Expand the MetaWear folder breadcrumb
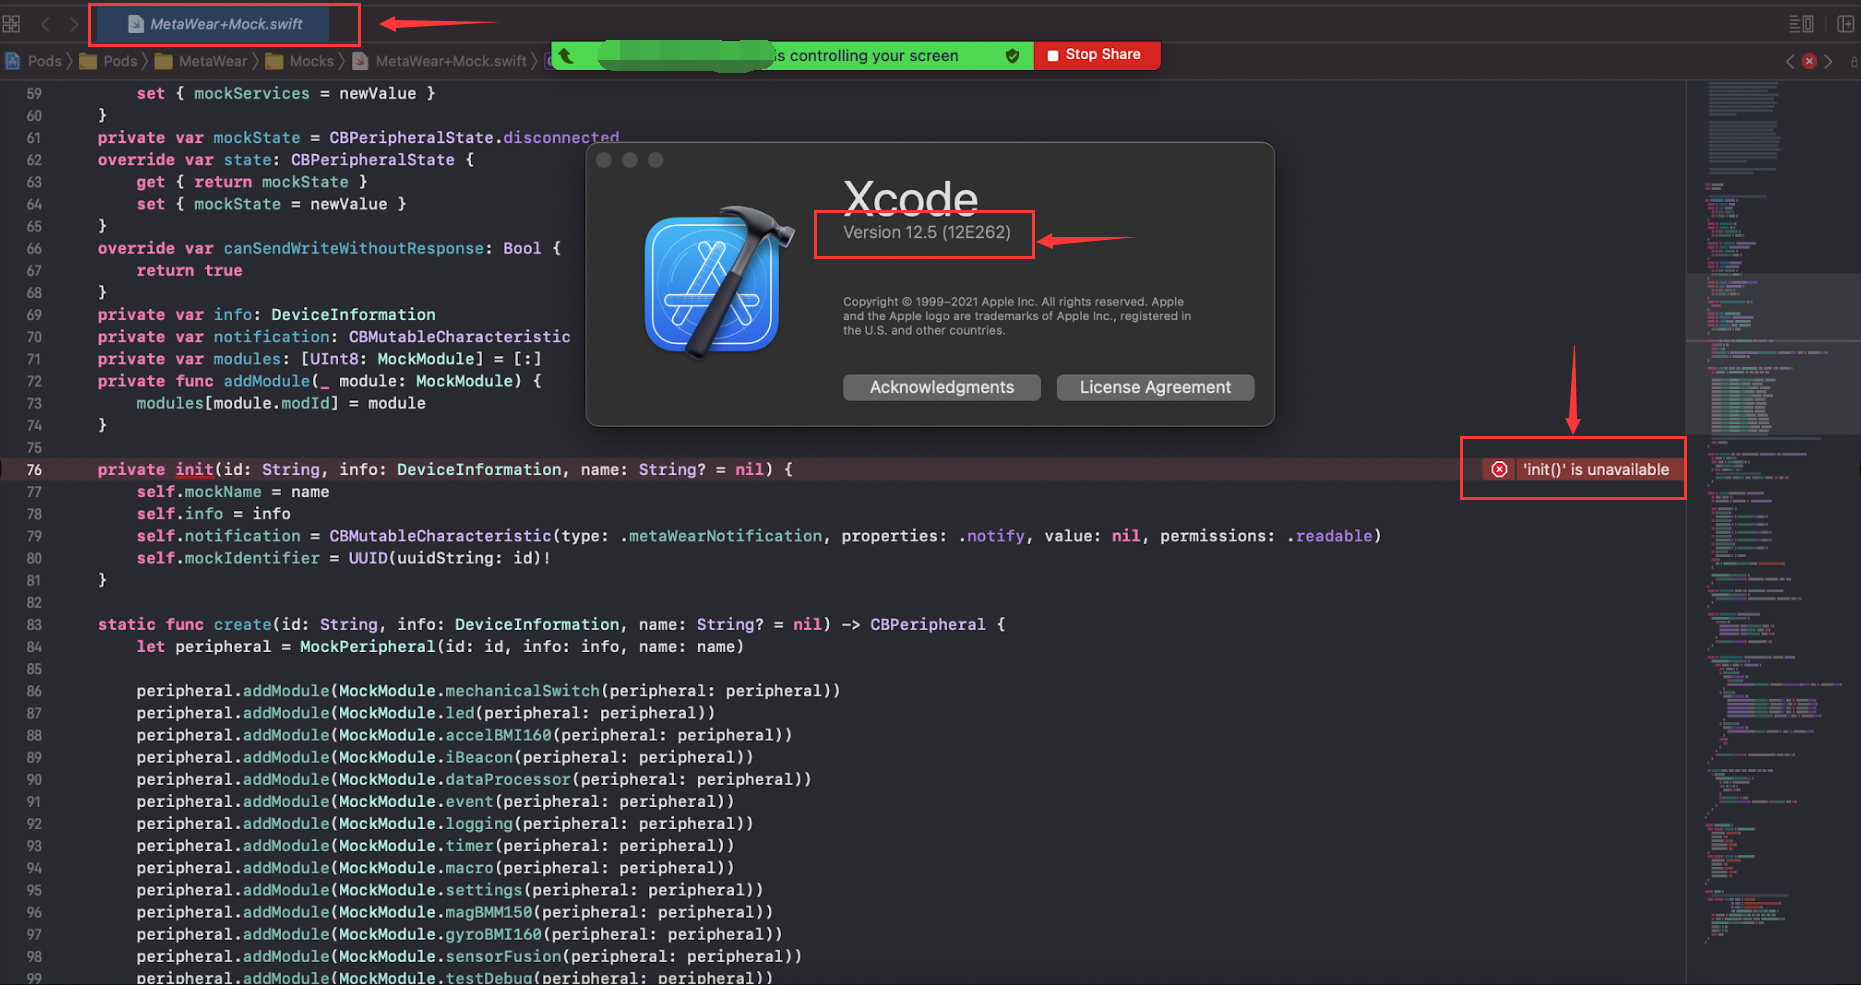The width and height of the screenshot is (1861, 985). click(202, 61)
